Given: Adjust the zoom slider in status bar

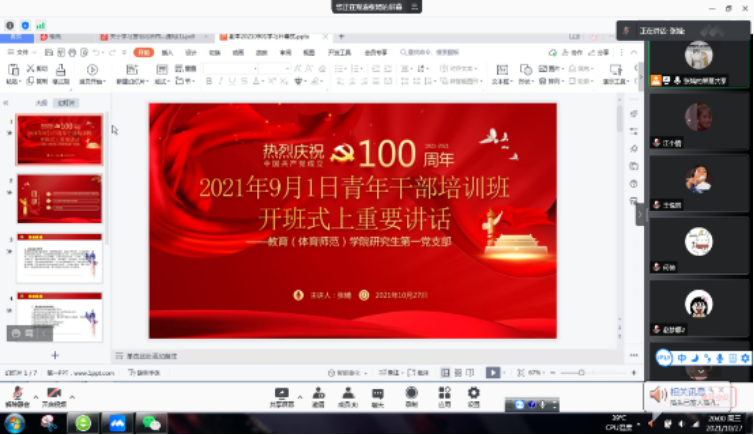Looking at the screenshot, I should (582, 372).
